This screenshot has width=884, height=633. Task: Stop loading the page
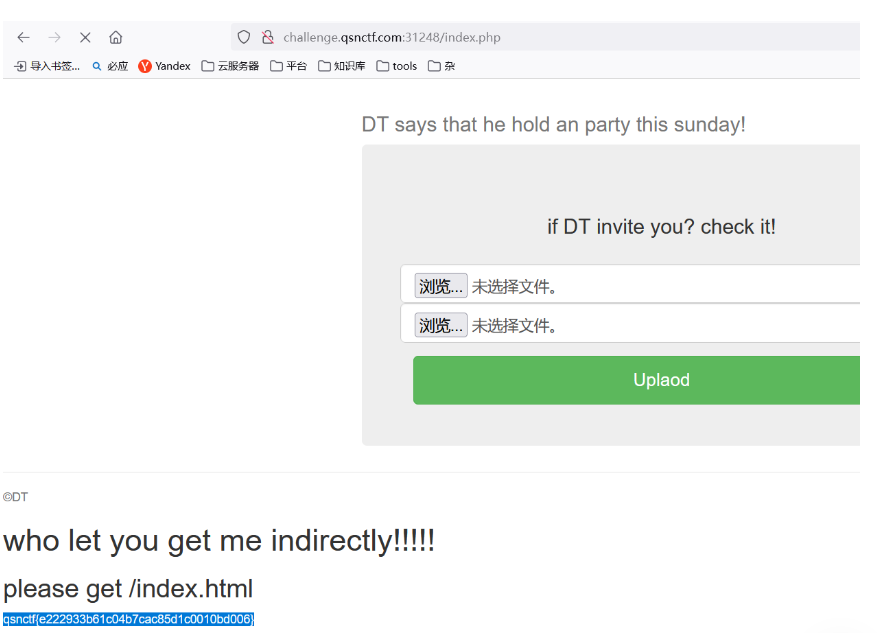(85, 37)
